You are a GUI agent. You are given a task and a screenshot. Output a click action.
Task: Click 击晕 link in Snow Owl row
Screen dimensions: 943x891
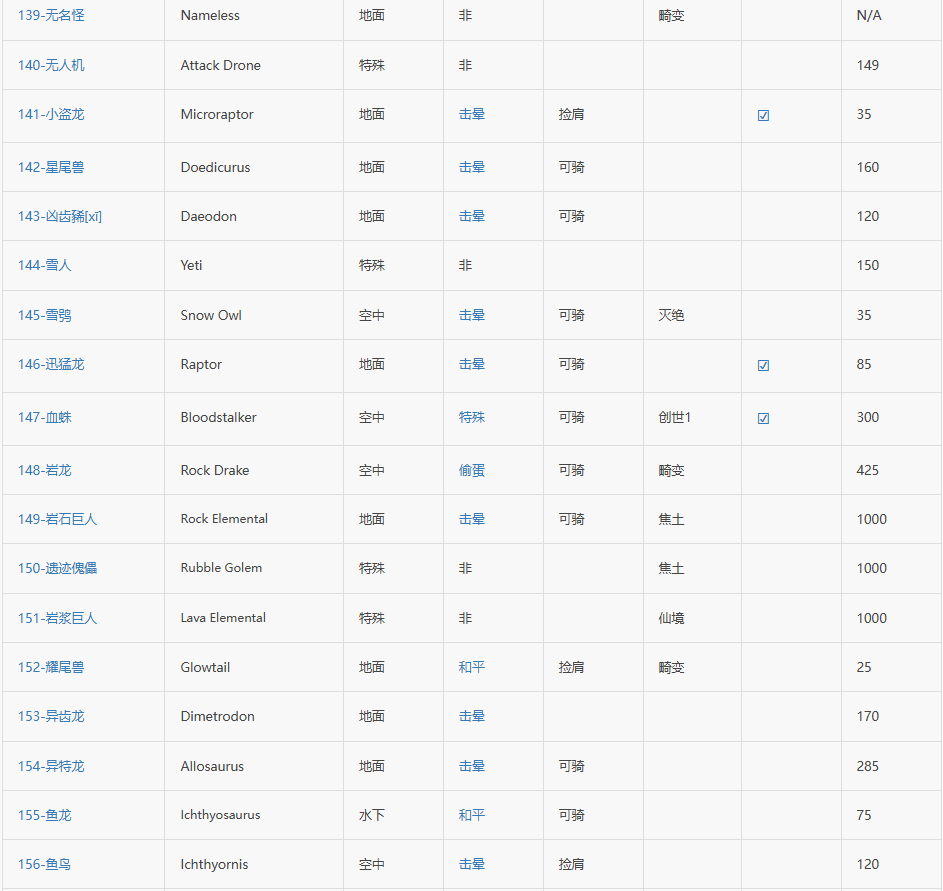tap(472, 316)
